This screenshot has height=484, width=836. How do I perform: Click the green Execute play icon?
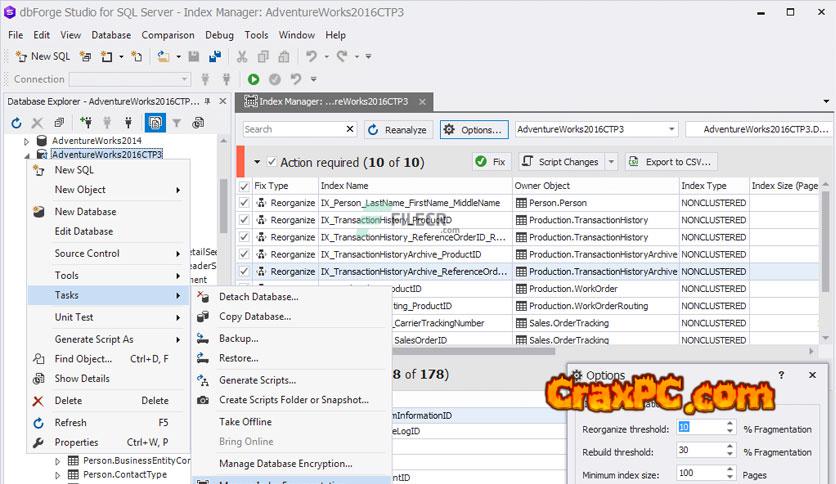tap(253, 79)
